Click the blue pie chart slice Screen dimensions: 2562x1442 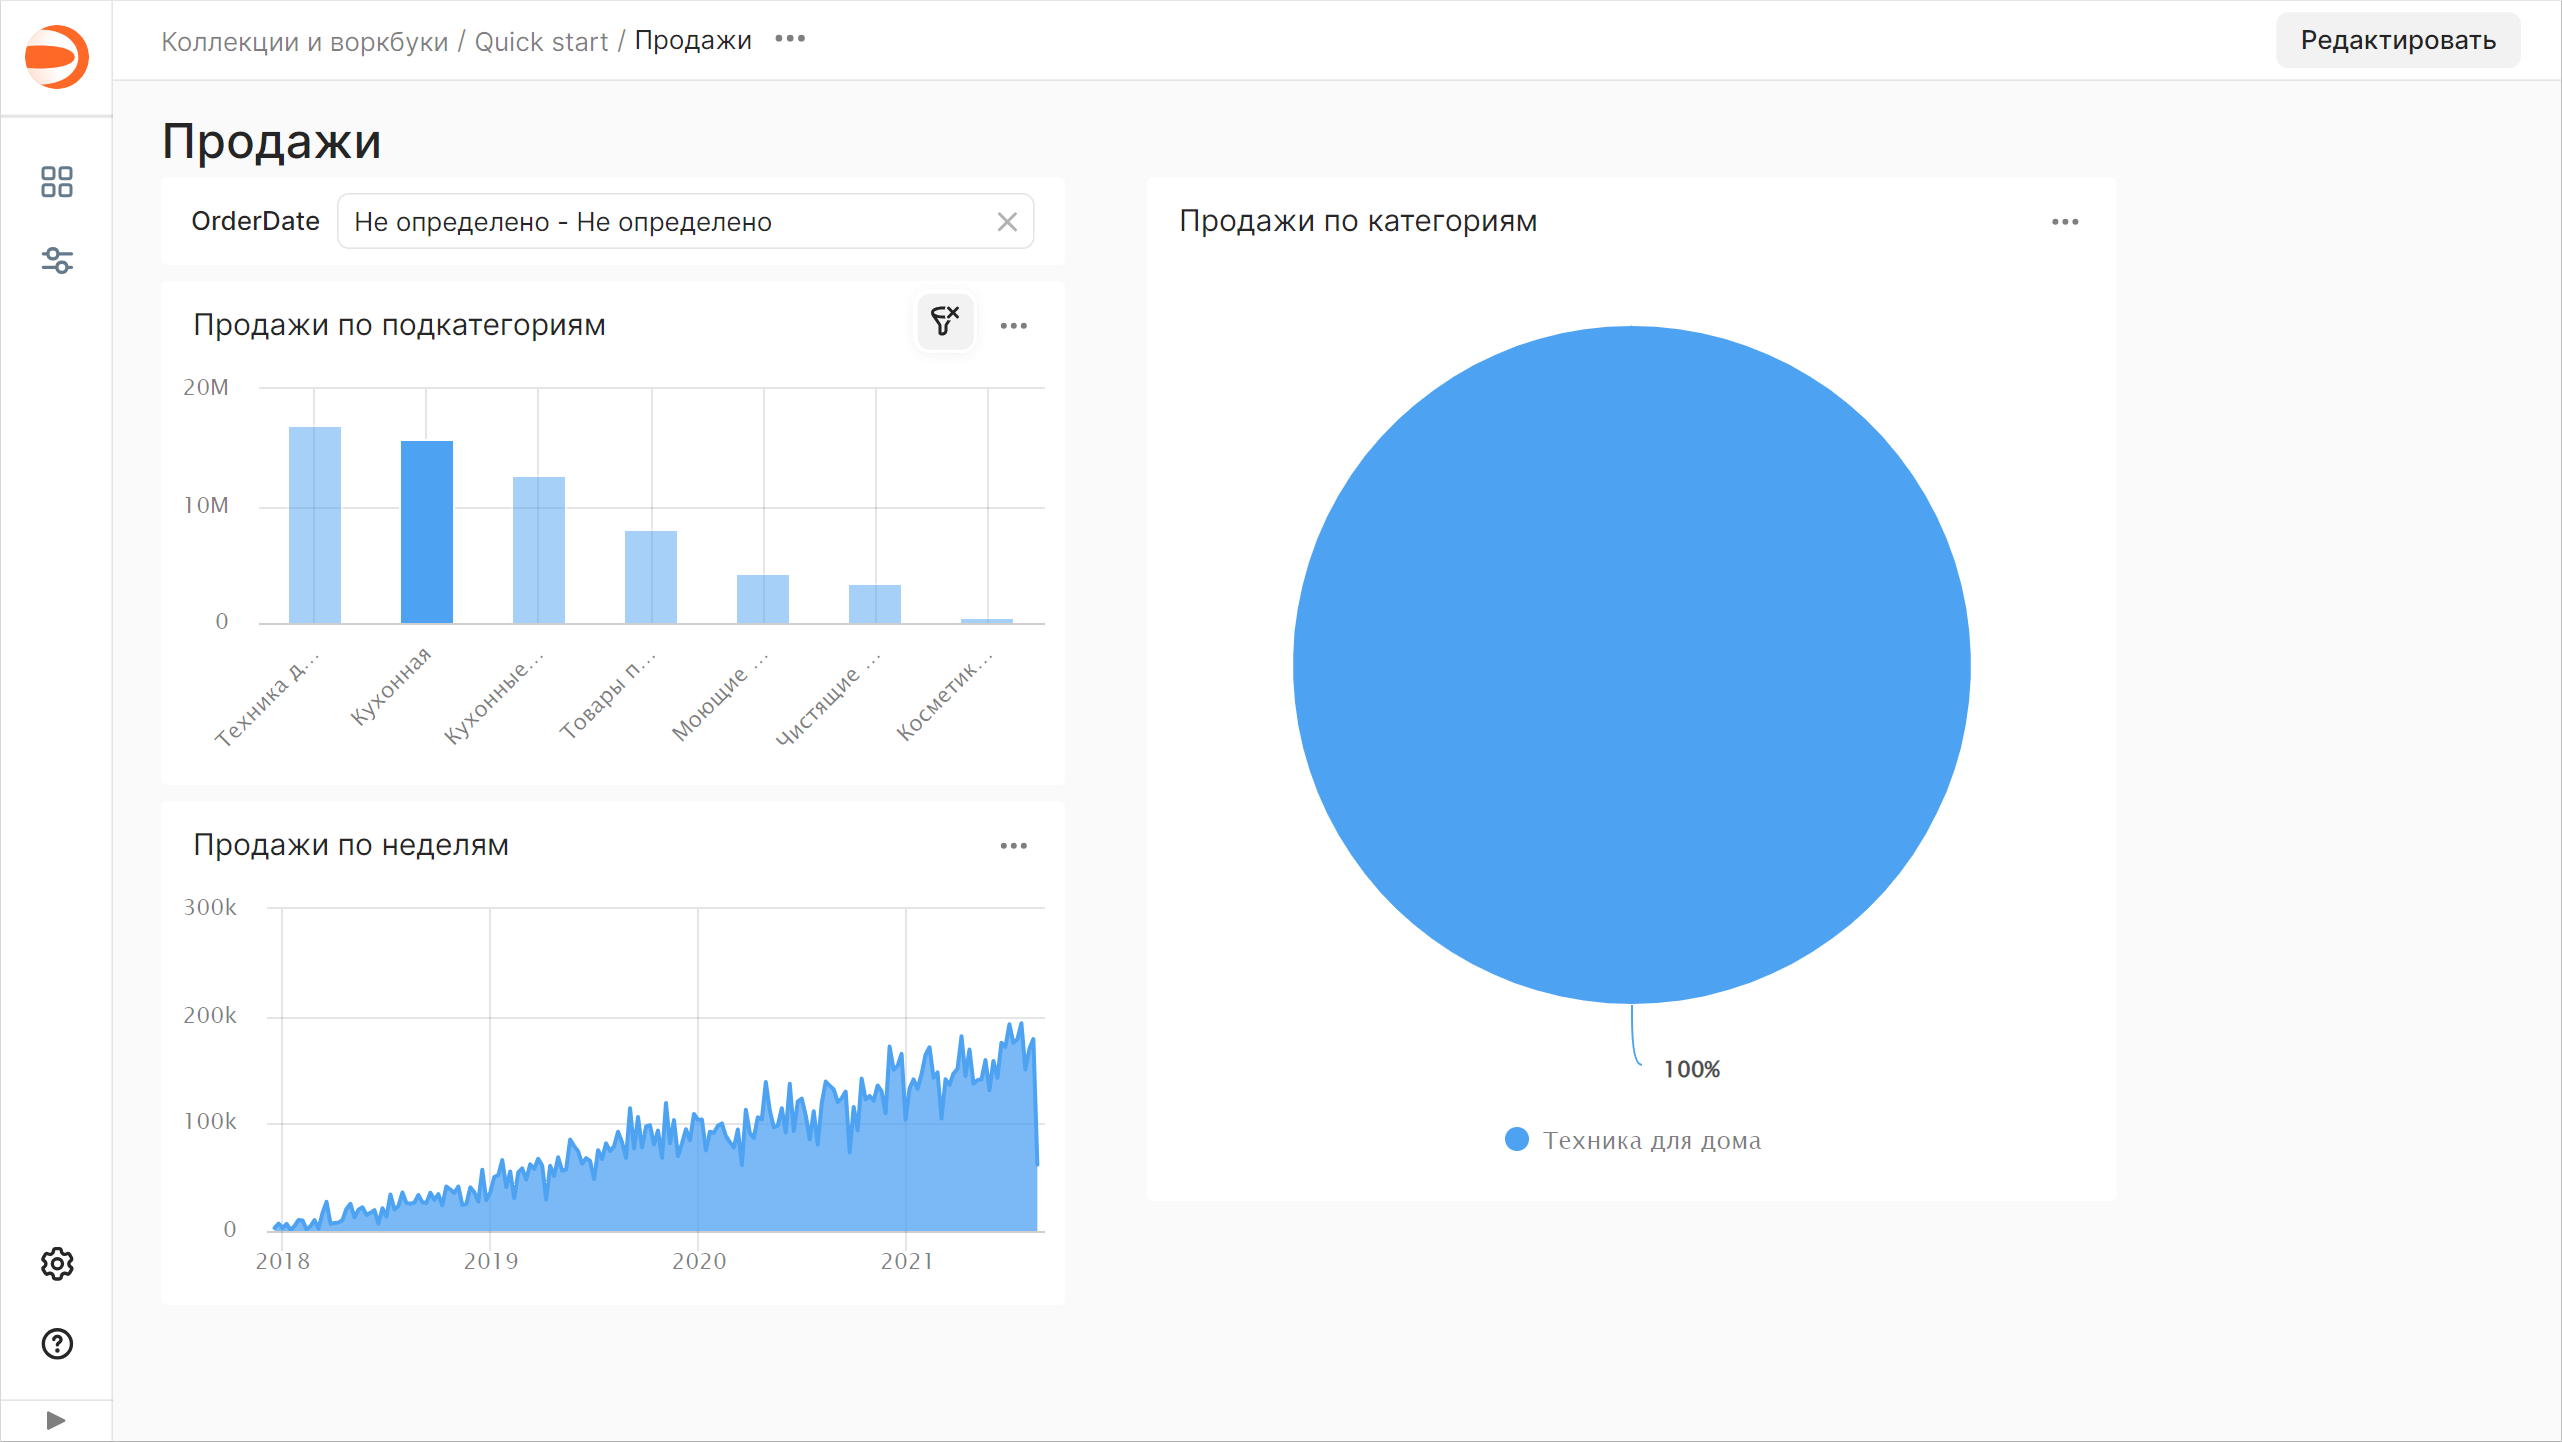1631,665
